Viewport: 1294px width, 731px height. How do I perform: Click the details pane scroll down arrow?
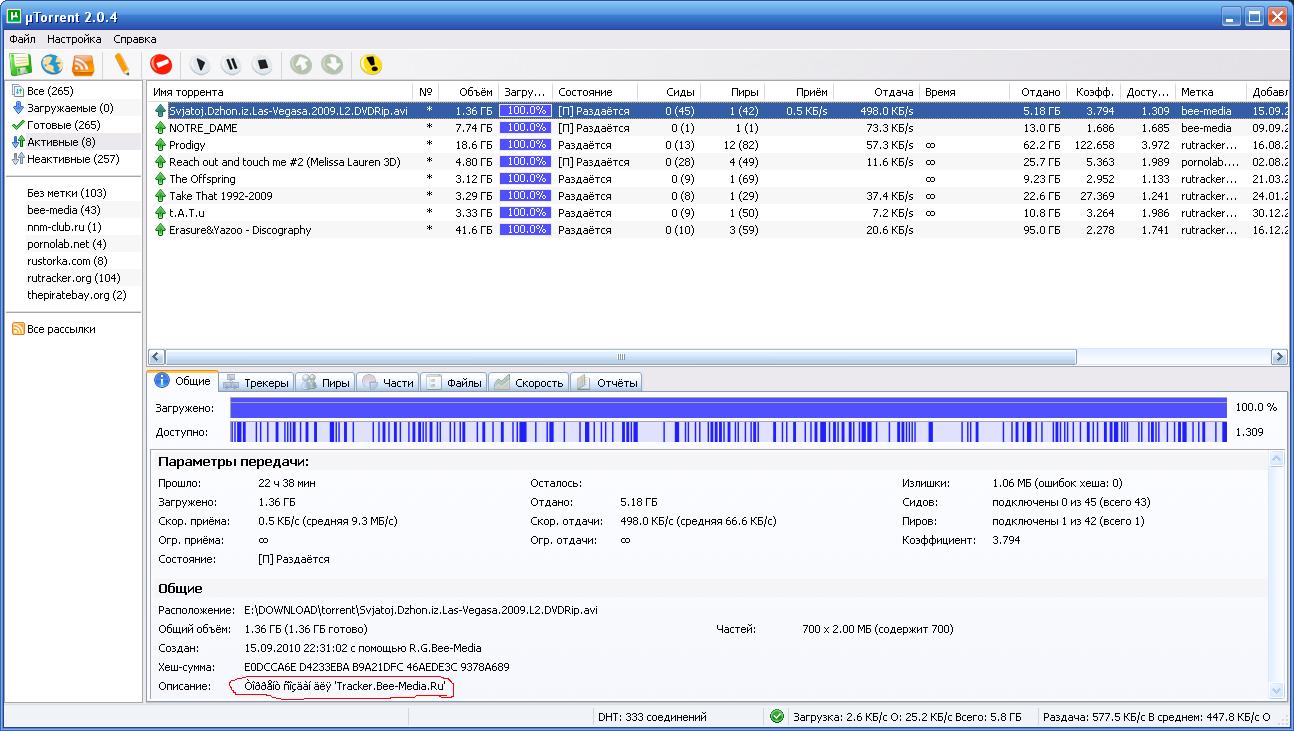[x=1276, y=690]
